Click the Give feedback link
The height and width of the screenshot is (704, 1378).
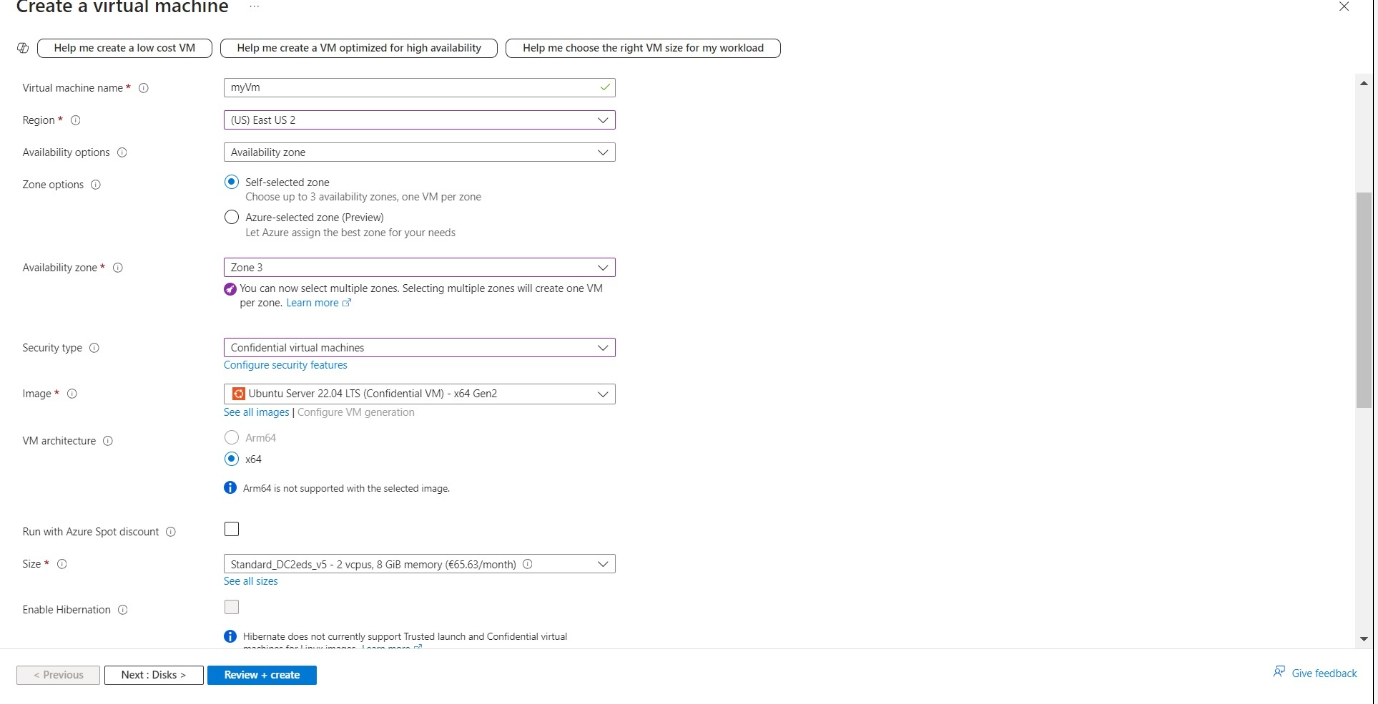(x=1324, y=673)
